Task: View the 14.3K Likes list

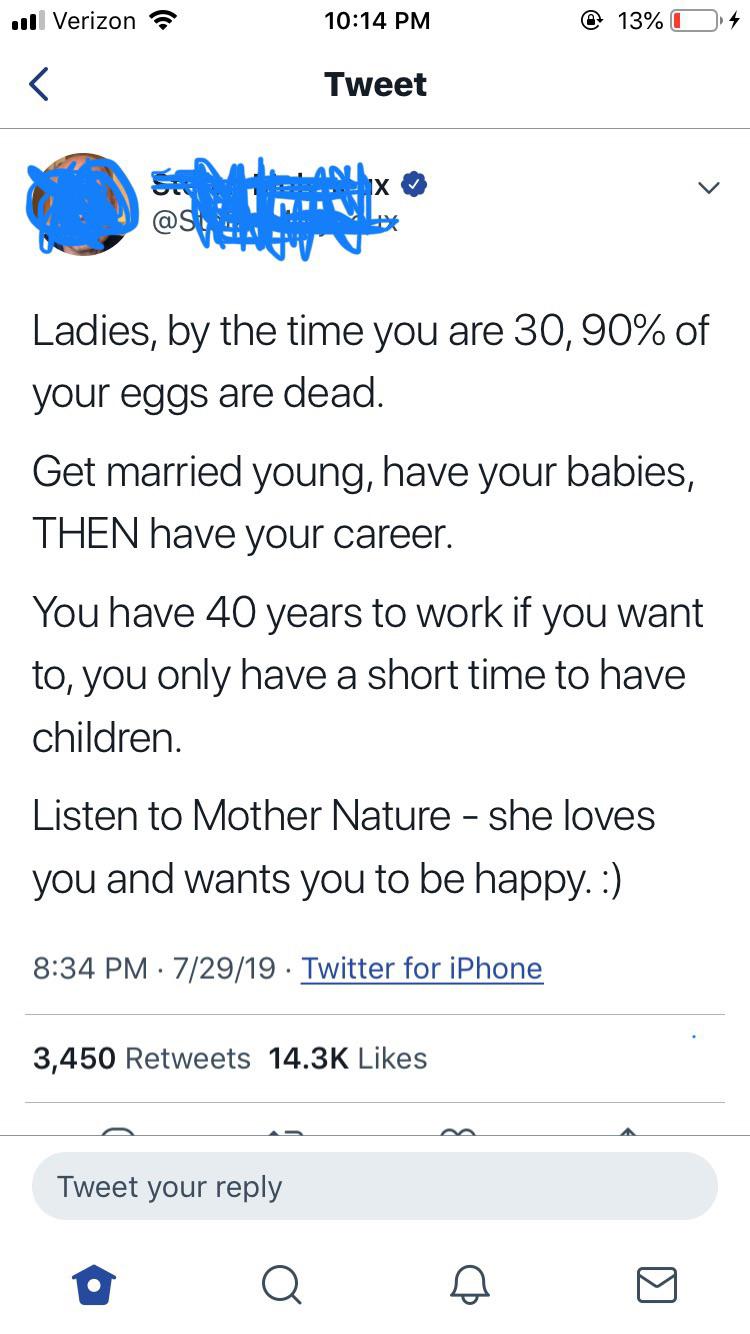Action: (x=347, y=1058)
